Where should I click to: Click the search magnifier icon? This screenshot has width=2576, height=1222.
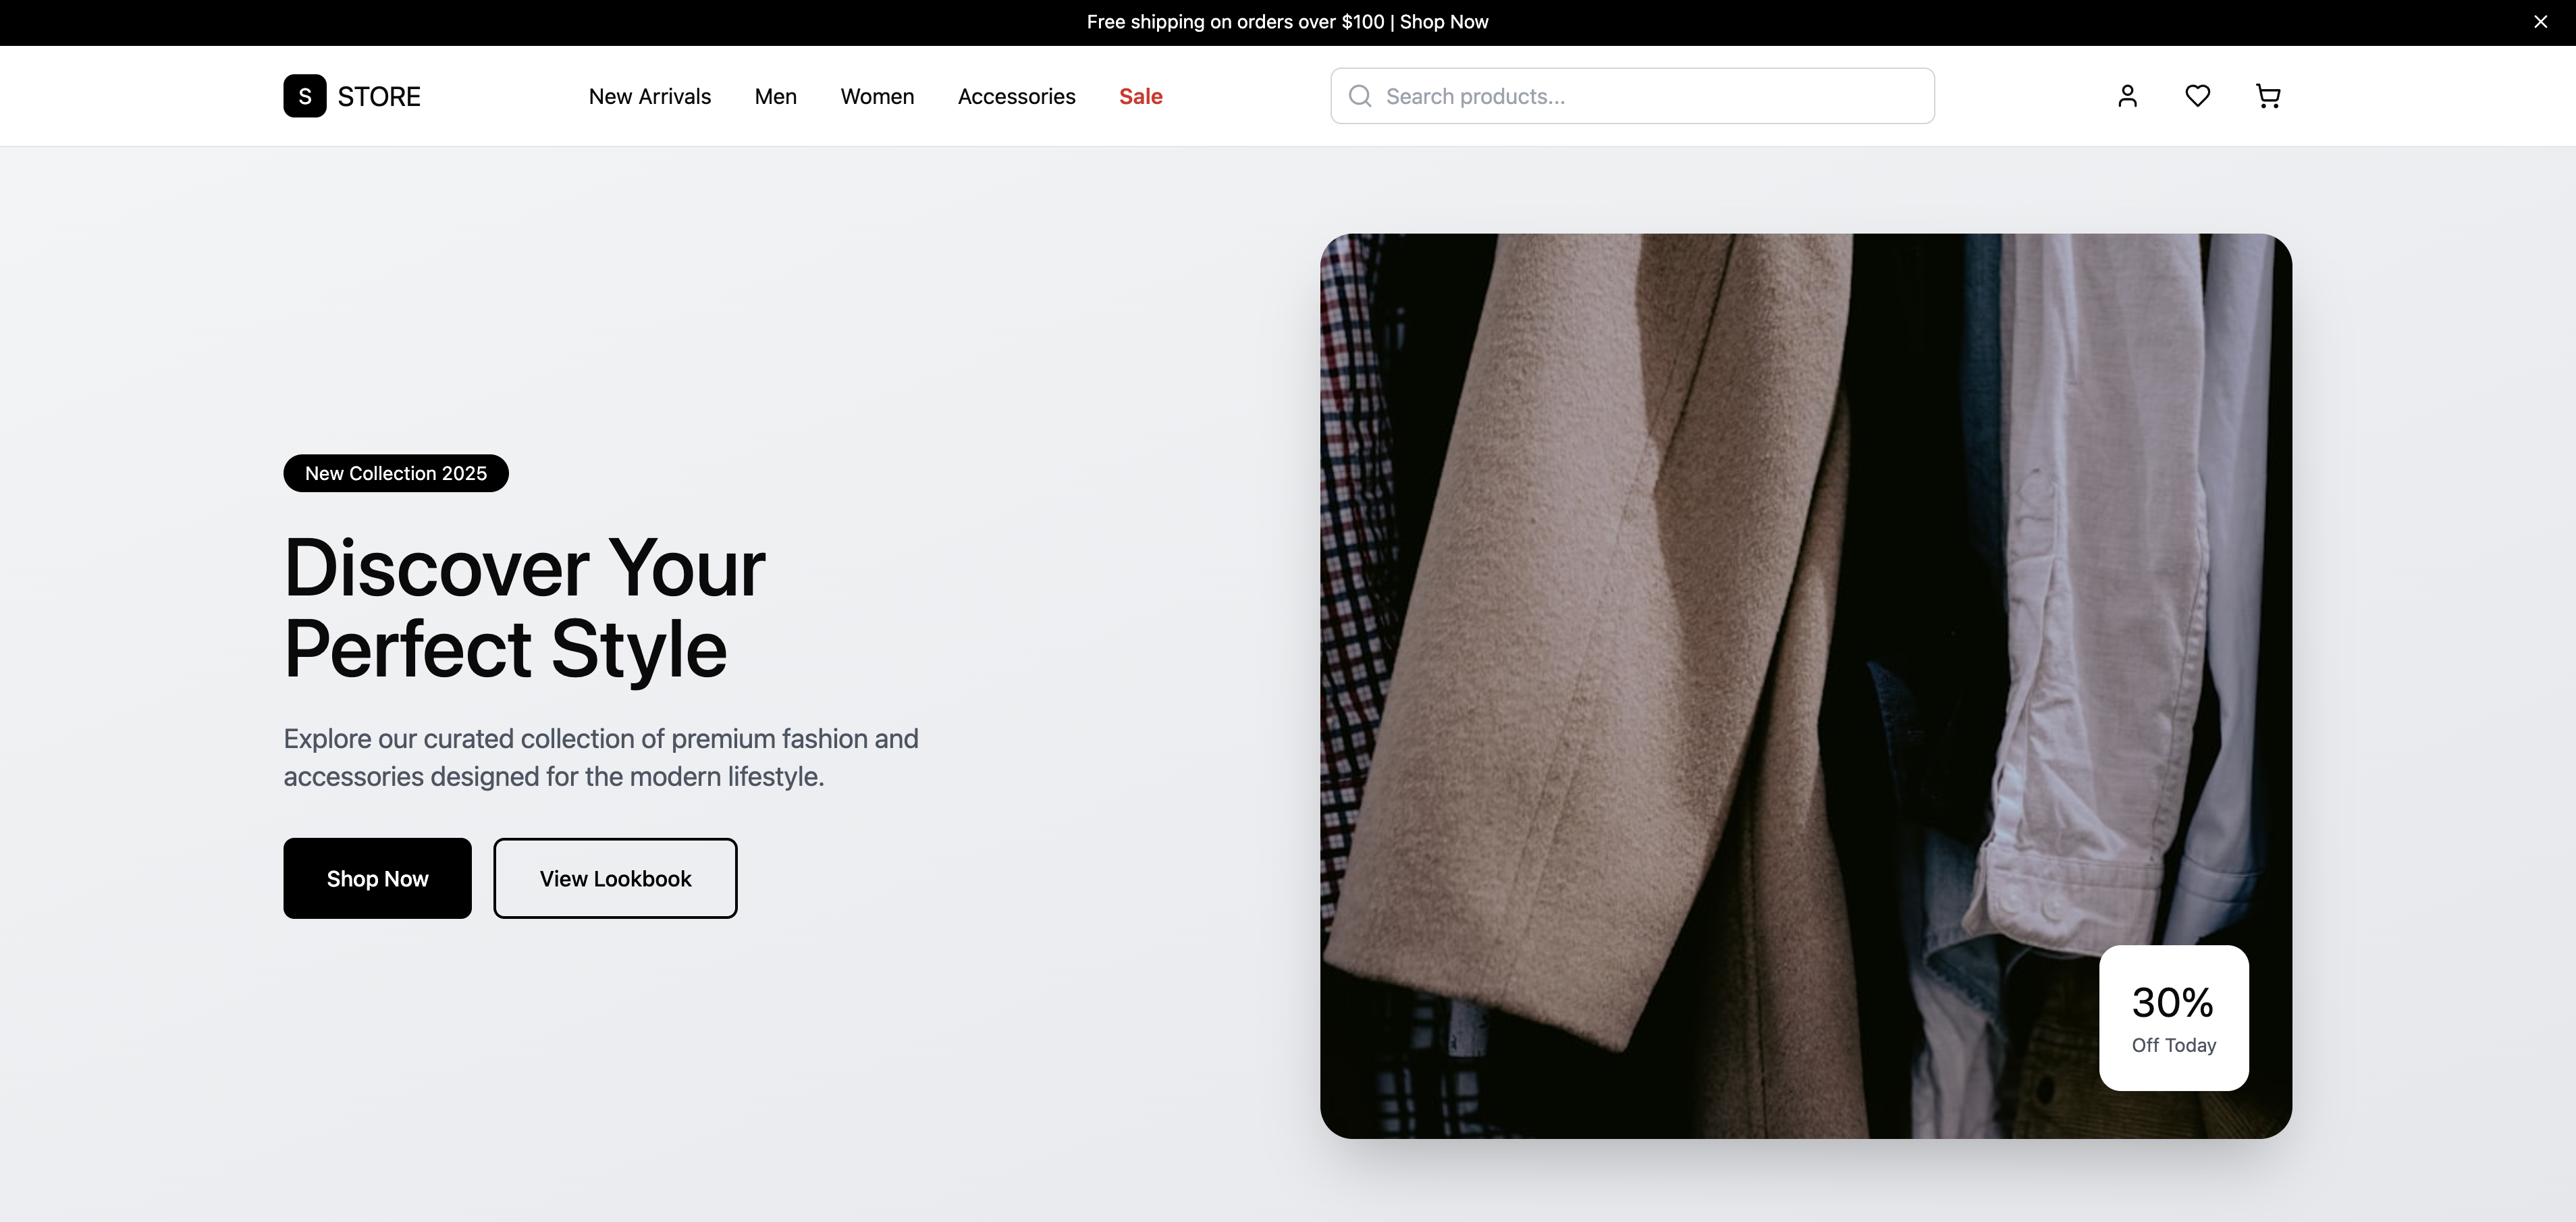click(x=1360, y=96)
